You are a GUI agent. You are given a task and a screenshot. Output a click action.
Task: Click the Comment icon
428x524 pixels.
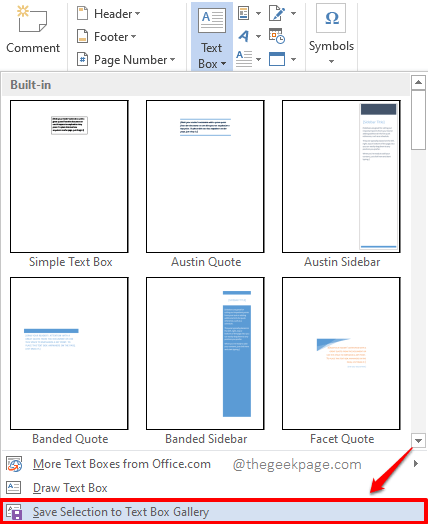(x=32, y=19)
